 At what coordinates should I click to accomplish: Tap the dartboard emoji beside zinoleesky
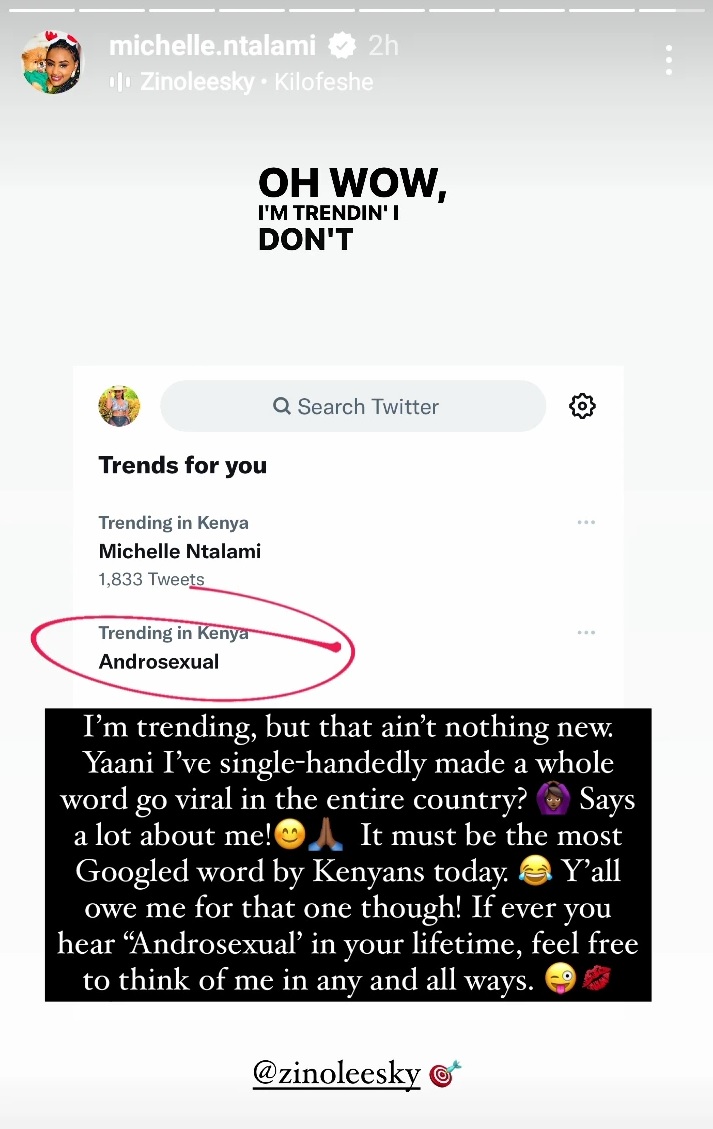coord(444,1074)
